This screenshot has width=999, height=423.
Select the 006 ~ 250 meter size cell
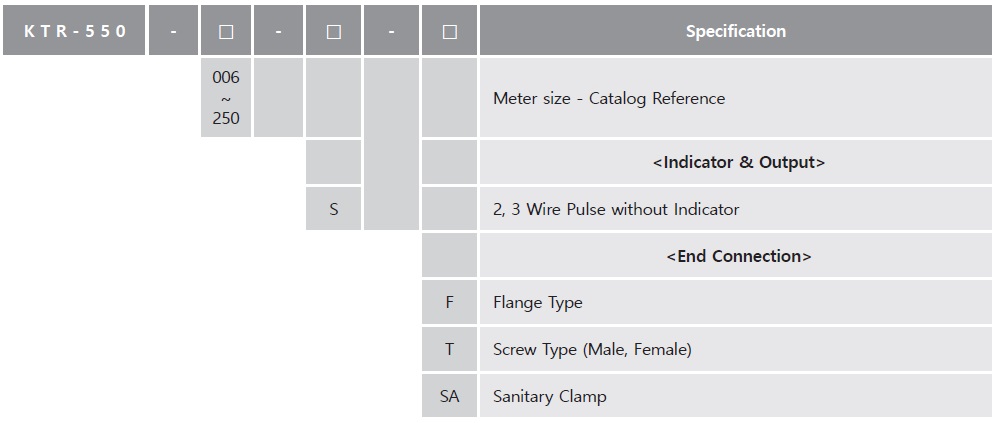pyautogui.click(x=226, y=97)
